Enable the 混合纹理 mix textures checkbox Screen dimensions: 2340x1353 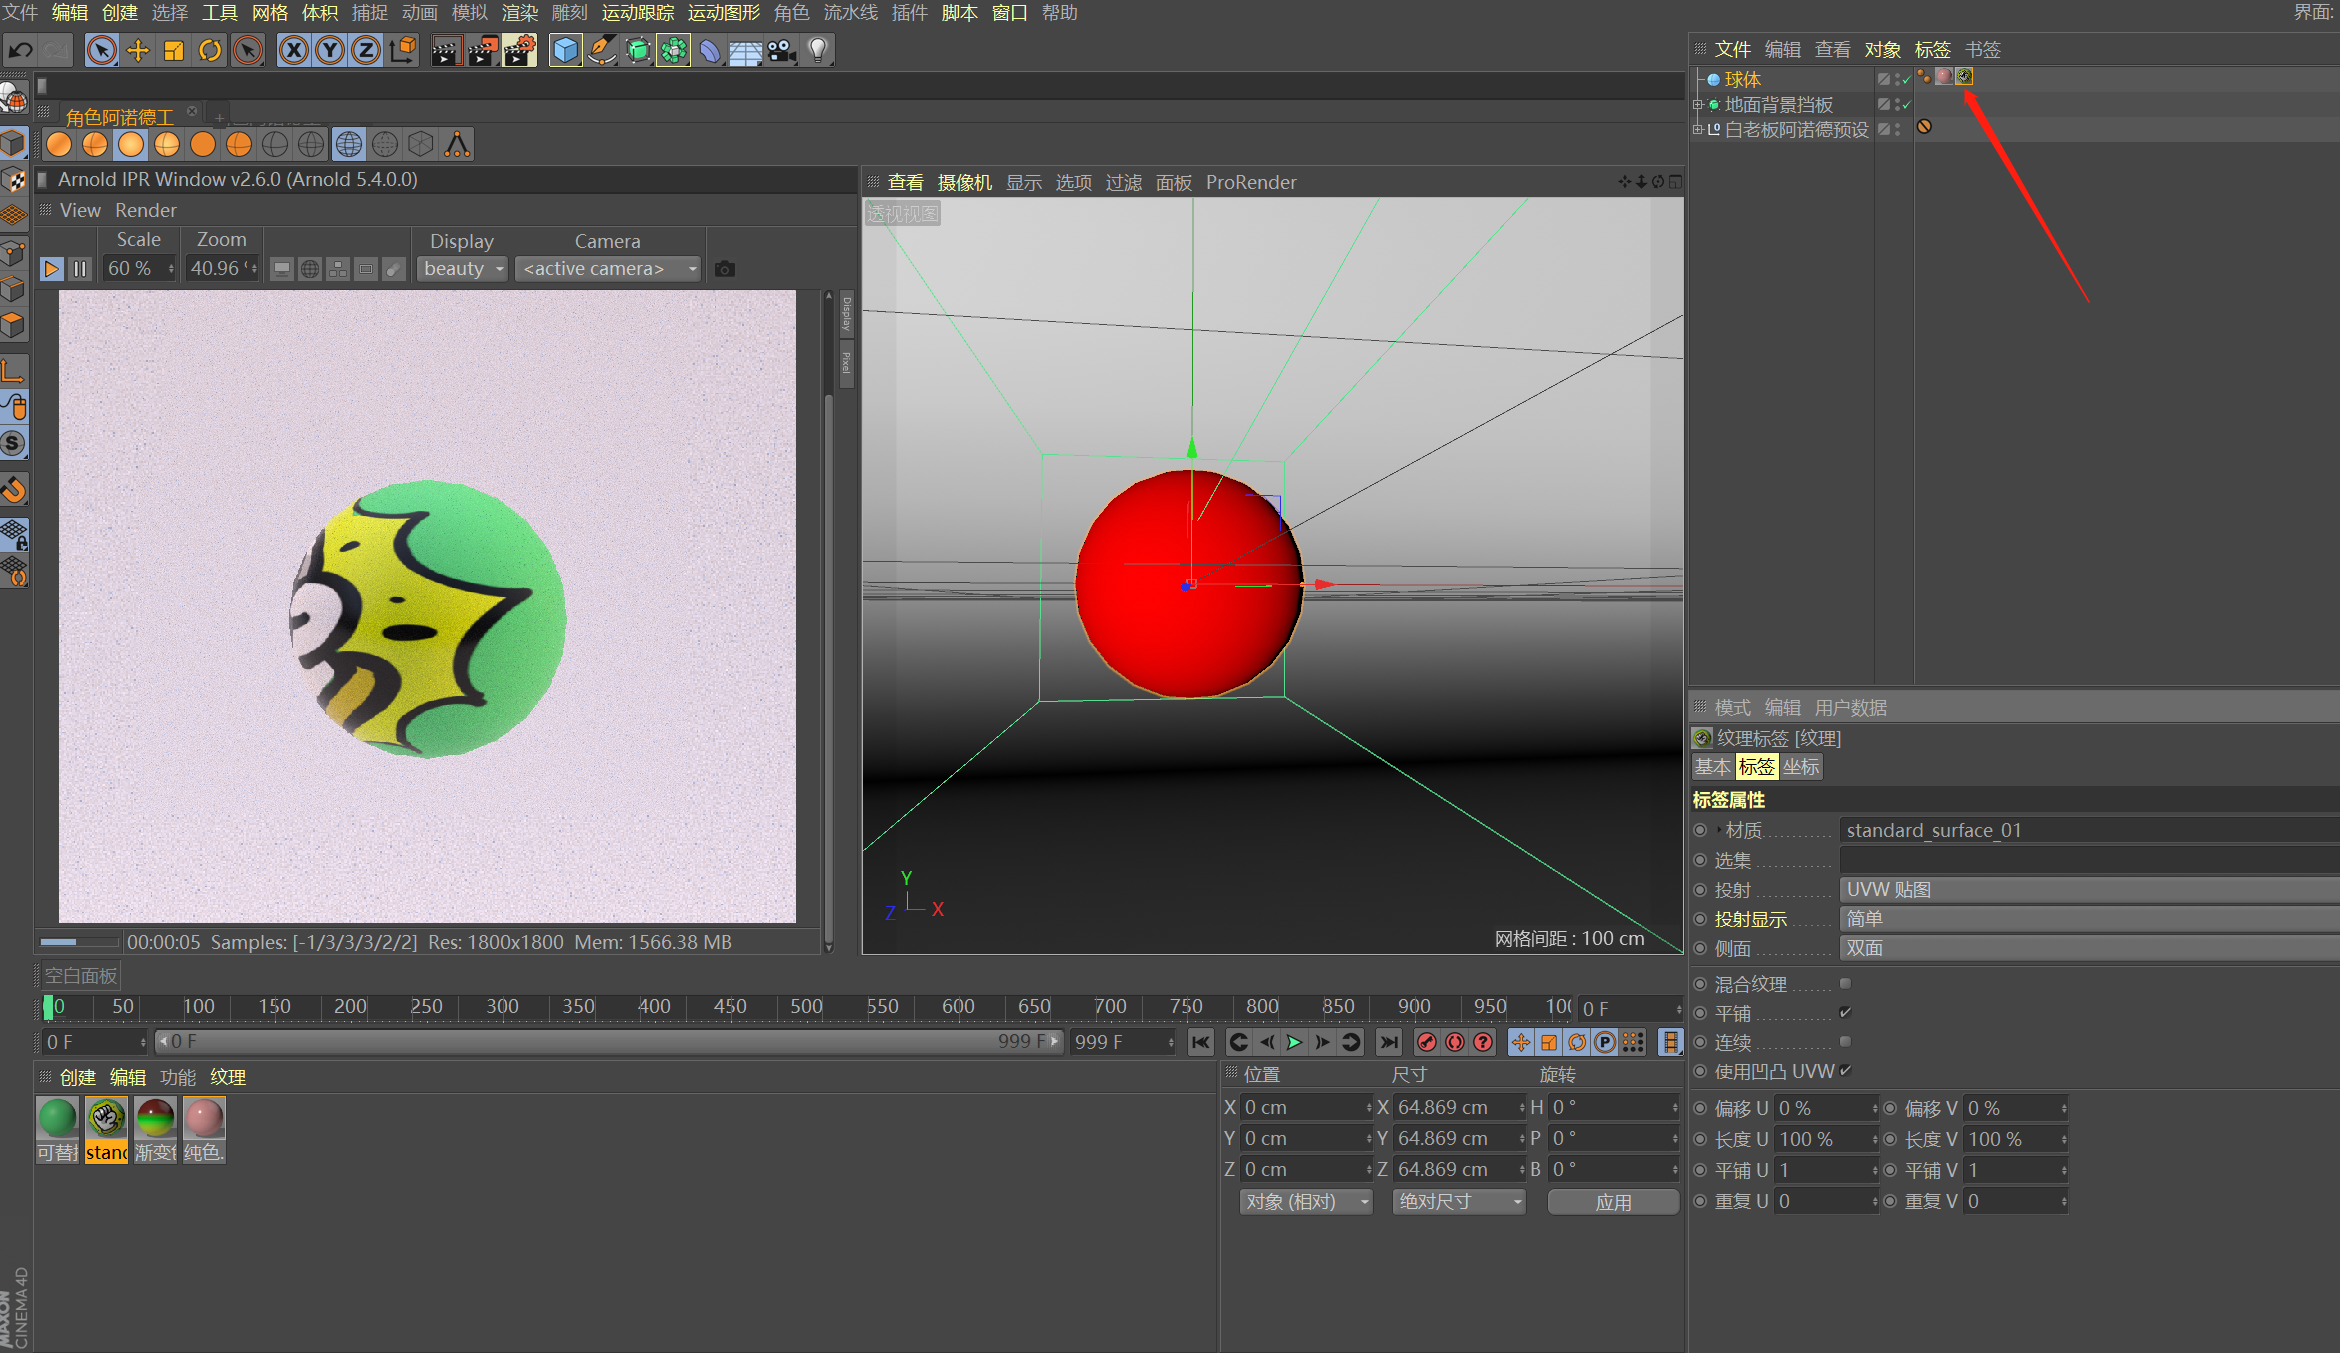pyautogui.click(x=1845, y=983)
